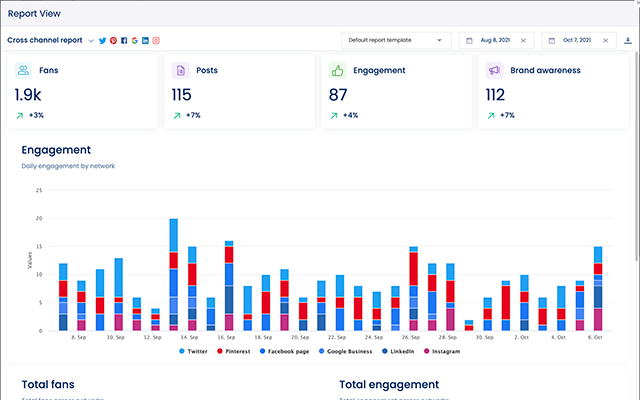Toggle Pinterest series in chart legend
Image resolution: width=640 pixels, height=400 pixels.
tap(238, 352)
